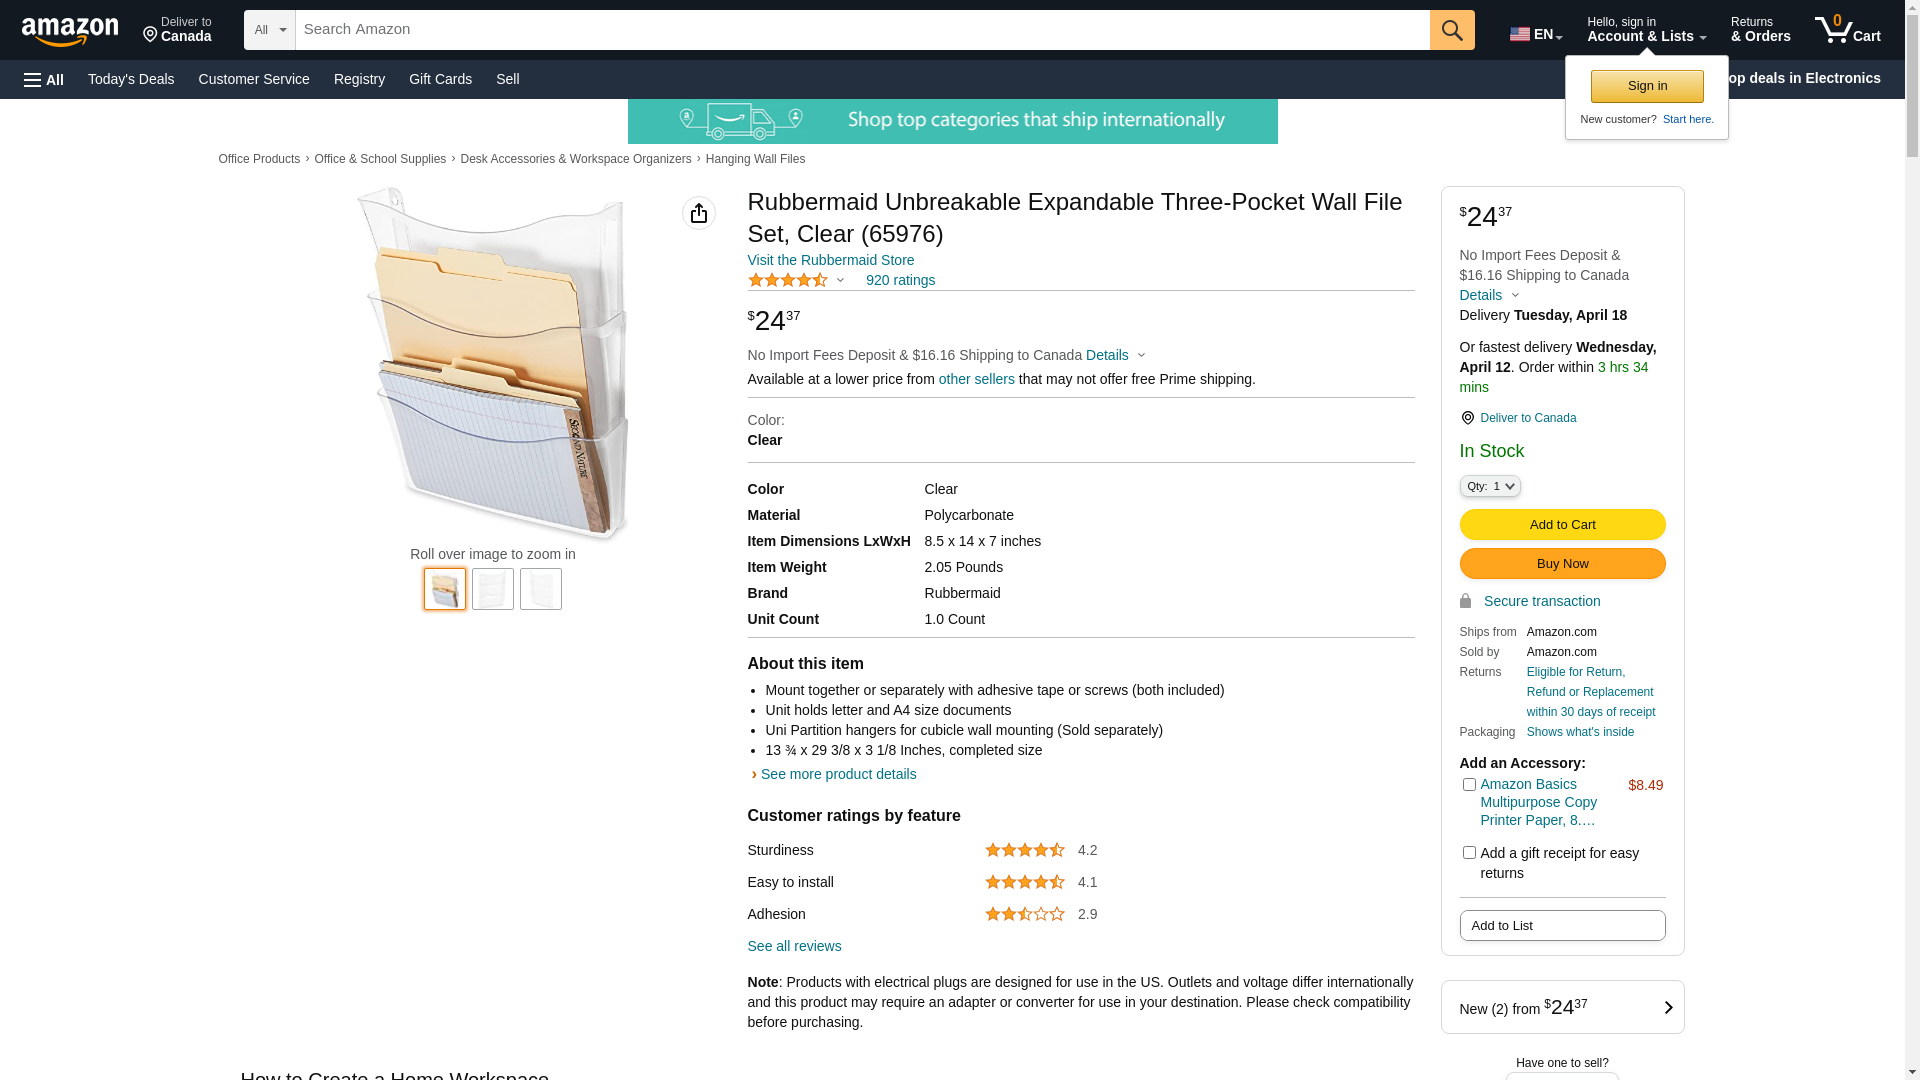
Task: Open the shopping cart
Action: point(1847,30)
